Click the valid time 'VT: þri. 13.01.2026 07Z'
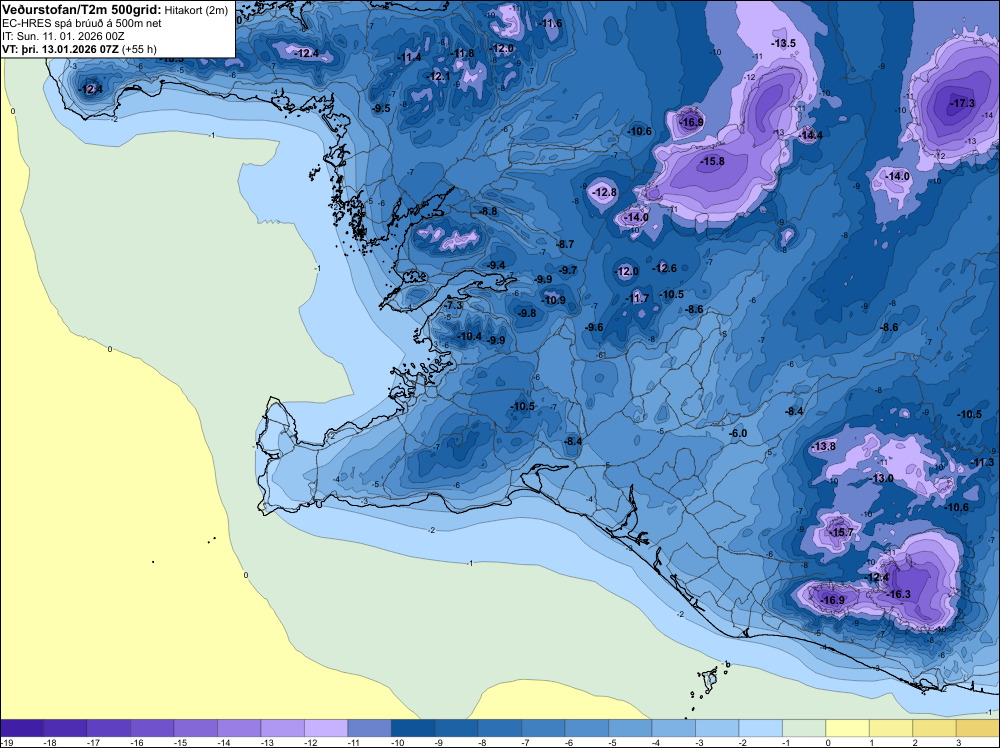 [60, 49]
